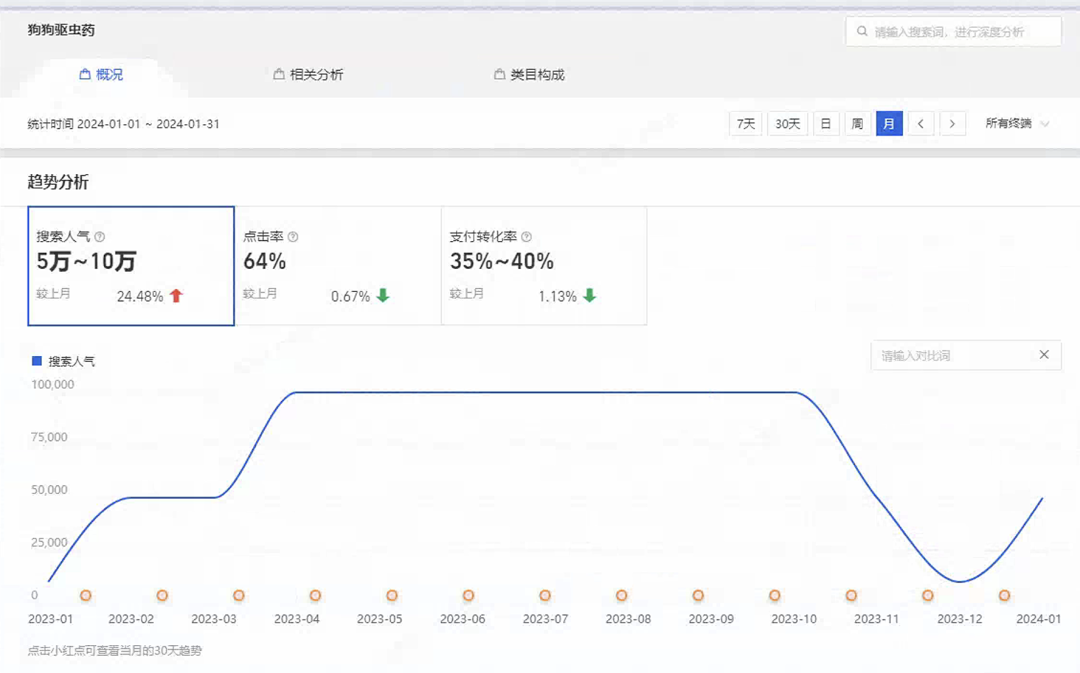Click the 100,000 y-axis label
The image size is (1080, 673).
pos(52,384)
